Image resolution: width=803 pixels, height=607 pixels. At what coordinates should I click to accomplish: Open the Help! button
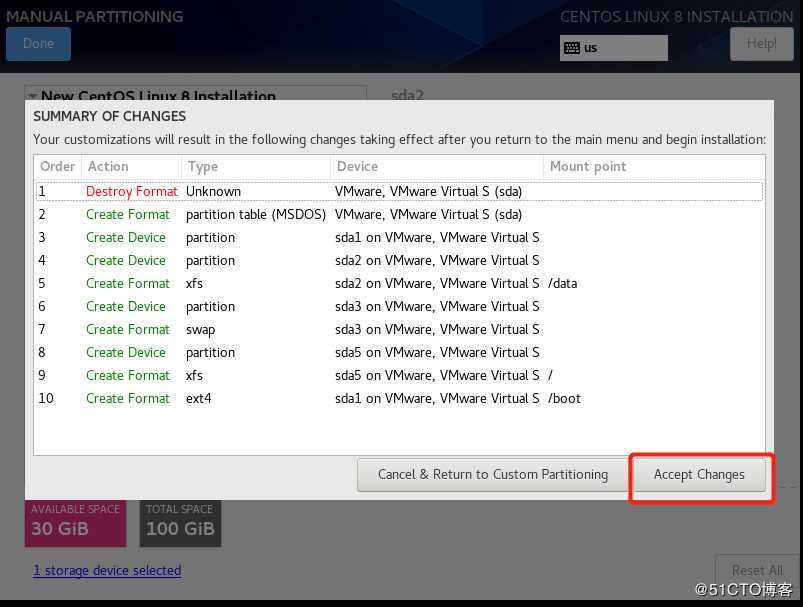point(762,44)
